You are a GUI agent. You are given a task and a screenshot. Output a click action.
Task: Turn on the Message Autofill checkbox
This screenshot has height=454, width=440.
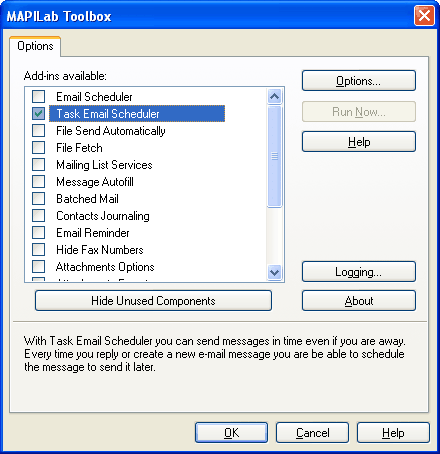click(38, 182)
